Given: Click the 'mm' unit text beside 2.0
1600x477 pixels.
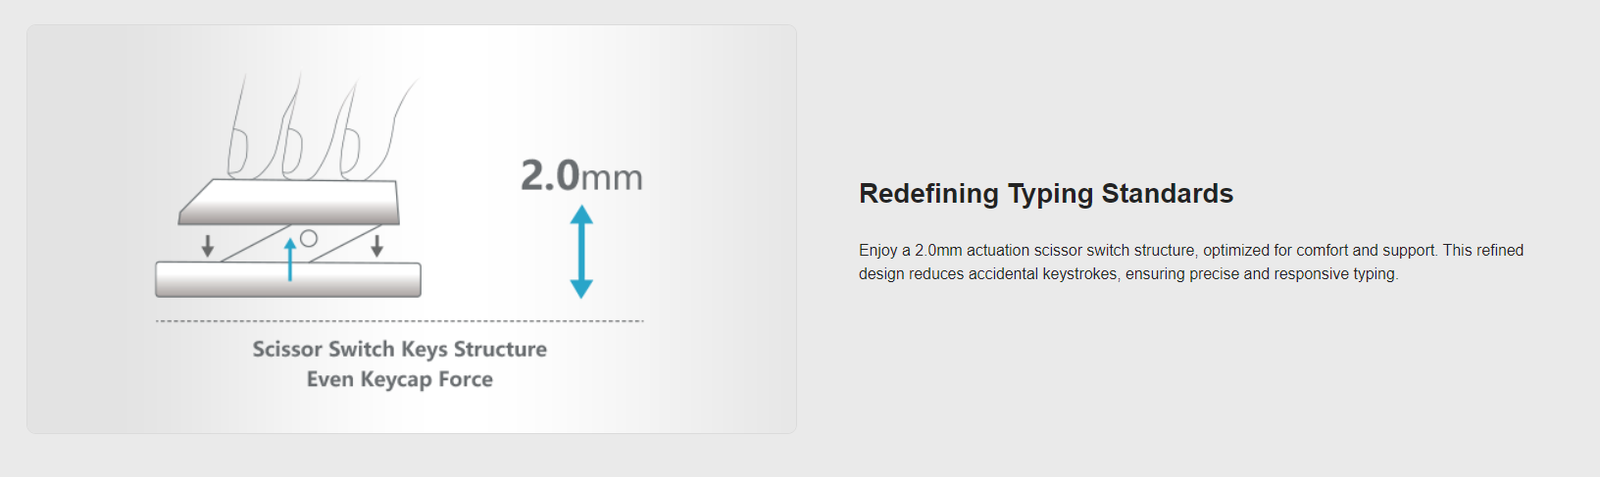Looking at the screenshot, I should [x=612, y=179].
